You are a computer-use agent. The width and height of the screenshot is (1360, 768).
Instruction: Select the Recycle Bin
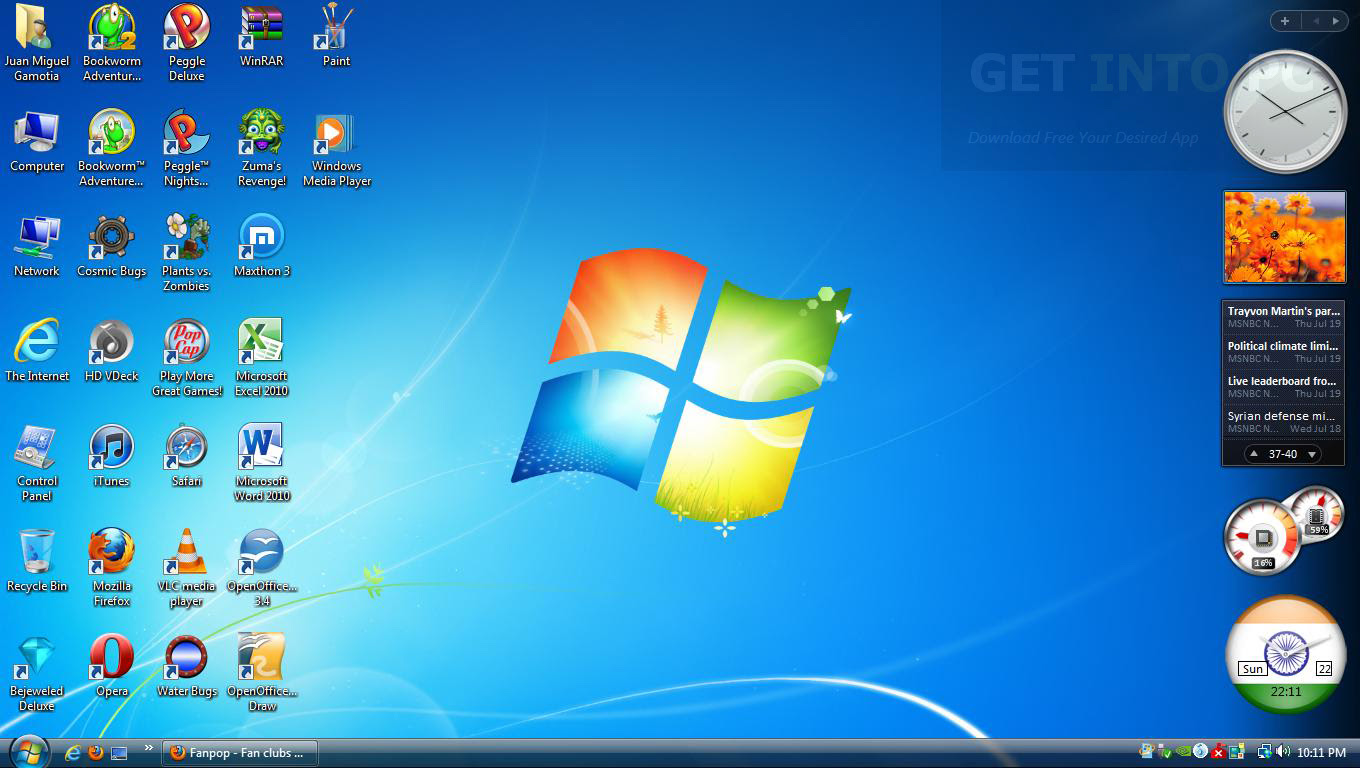[37, 561]
